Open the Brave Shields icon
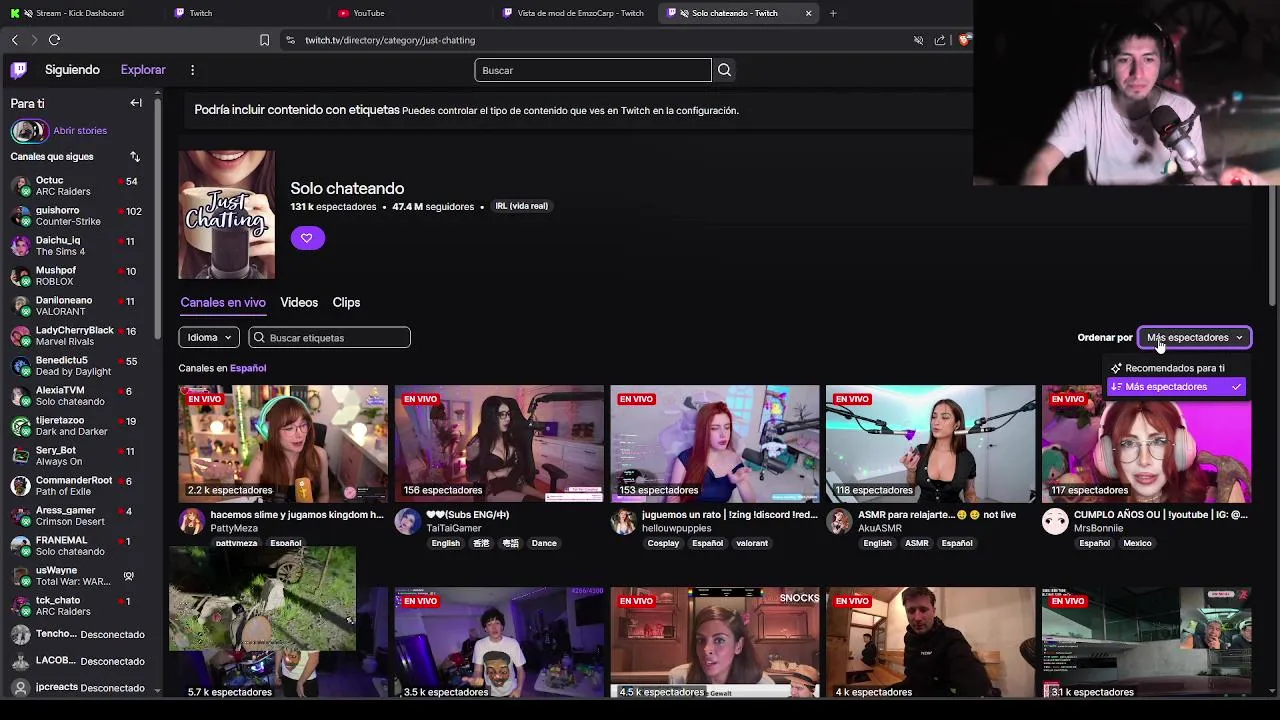 click(x=963, y=40)
